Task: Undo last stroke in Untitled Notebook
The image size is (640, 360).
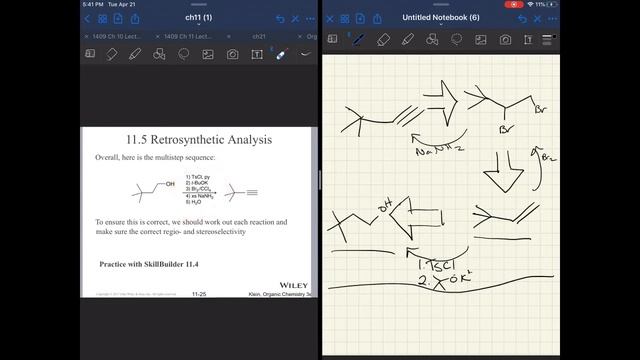Action: [522, 19]
